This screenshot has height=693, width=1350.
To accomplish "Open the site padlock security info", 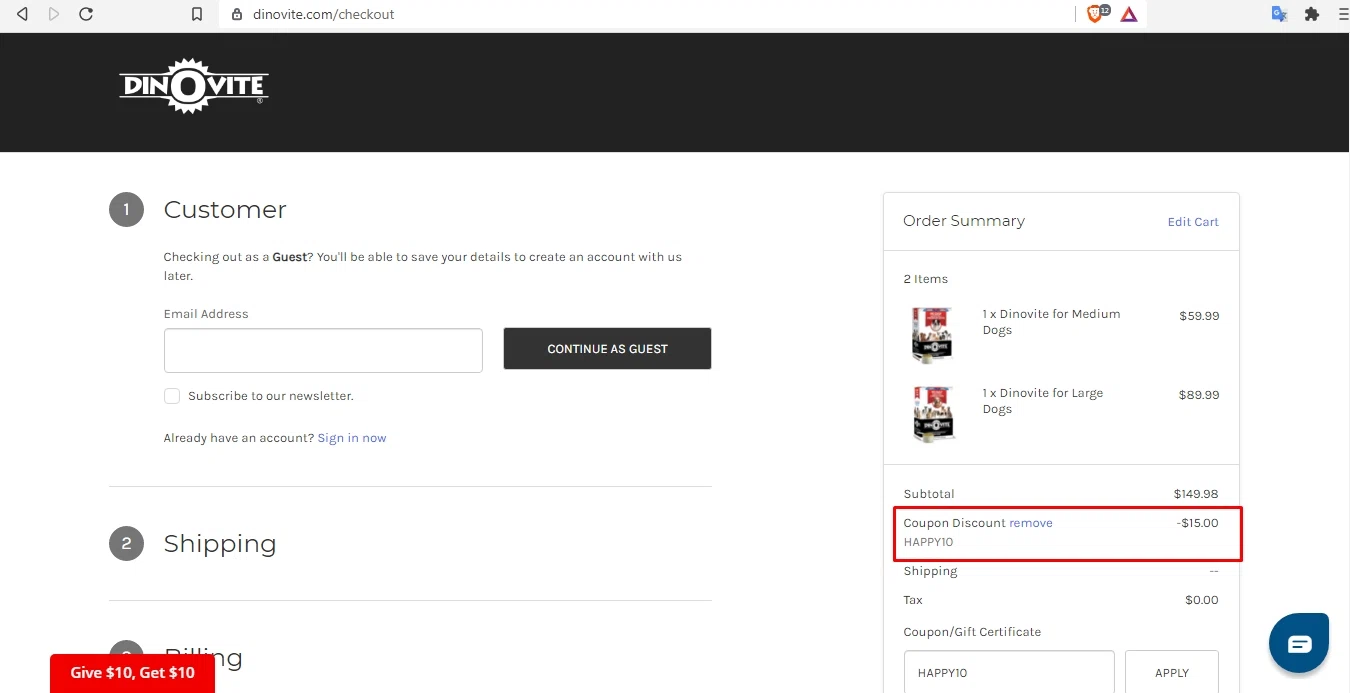I will (x=237, y=14).
